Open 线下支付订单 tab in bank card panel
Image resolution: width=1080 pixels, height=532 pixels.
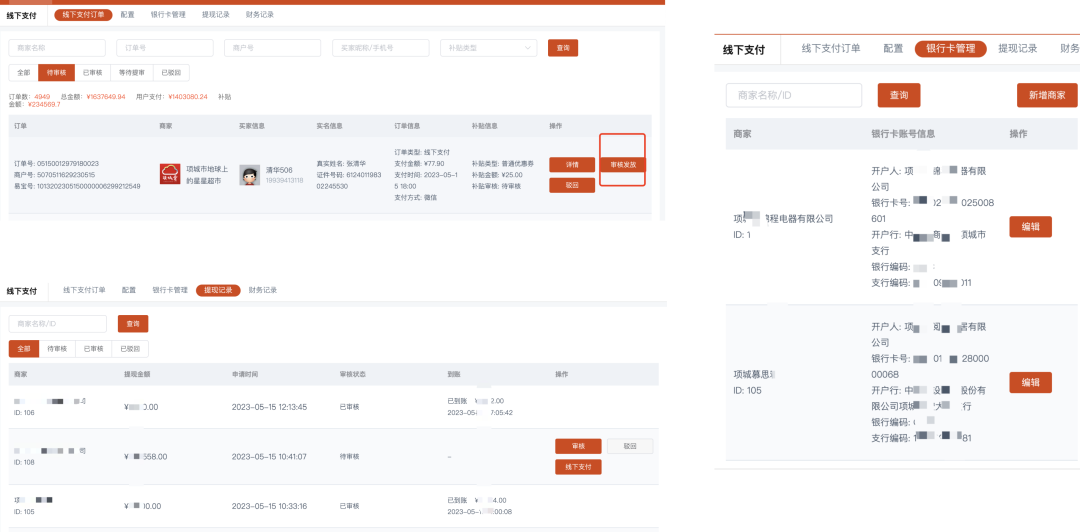point(831,48)
